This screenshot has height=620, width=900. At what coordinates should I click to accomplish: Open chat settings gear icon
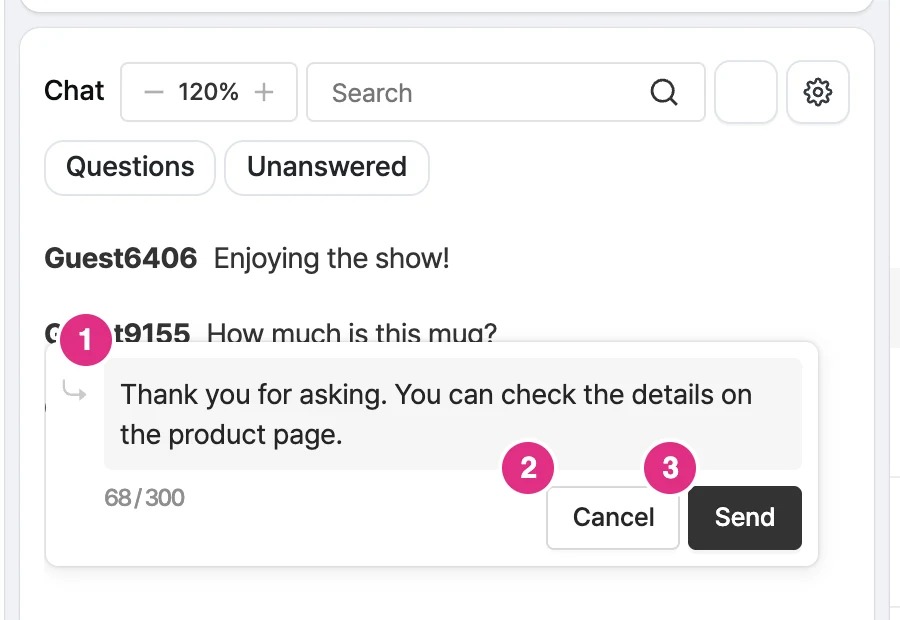(x=817, y=92)
